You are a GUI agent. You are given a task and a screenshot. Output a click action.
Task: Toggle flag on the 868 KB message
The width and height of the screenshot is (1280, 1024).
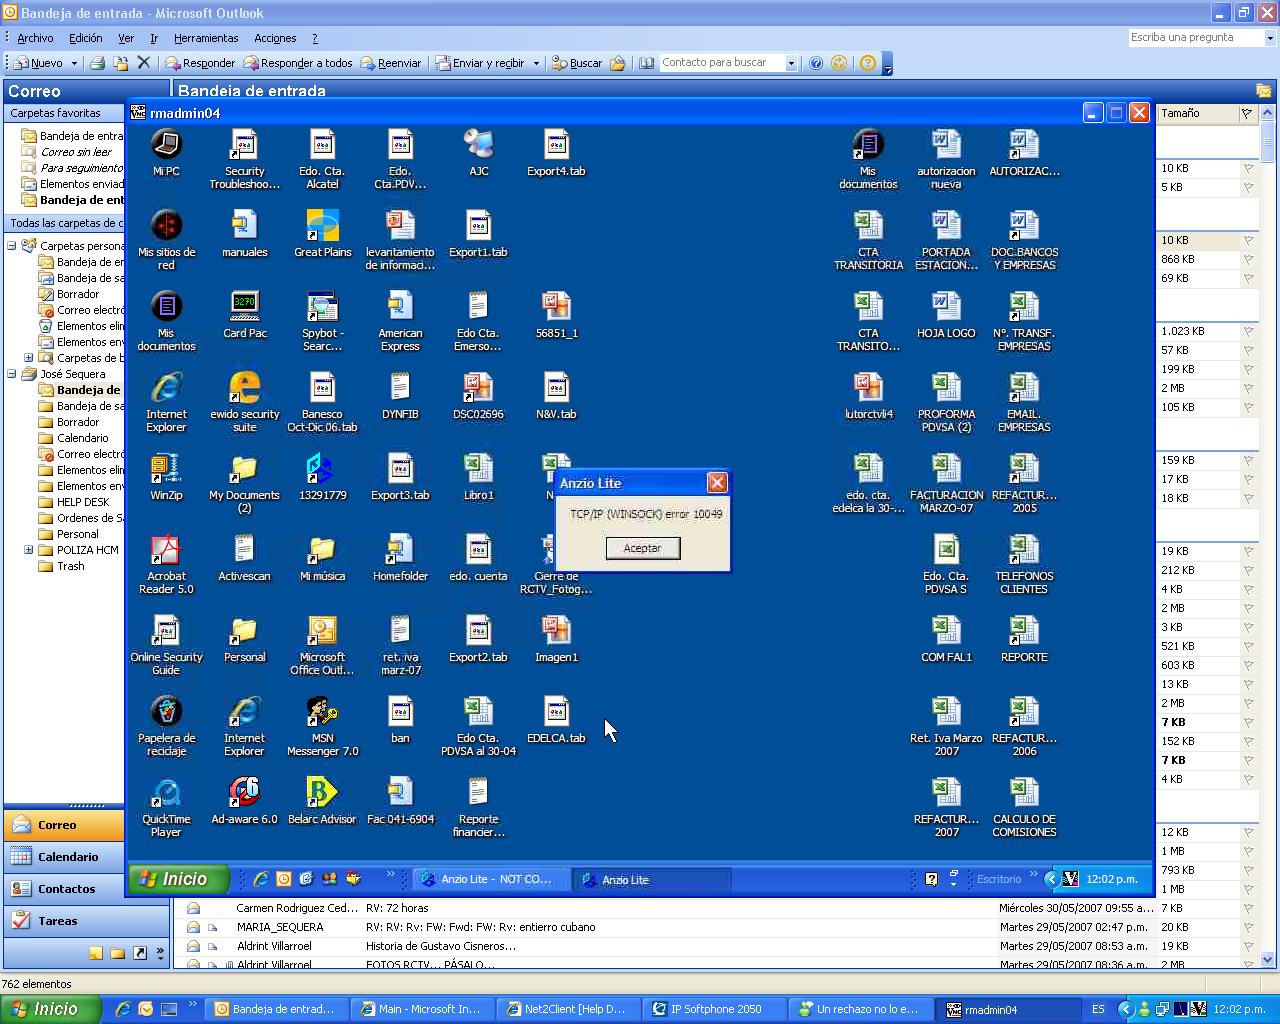click(x=1248, y=260)
